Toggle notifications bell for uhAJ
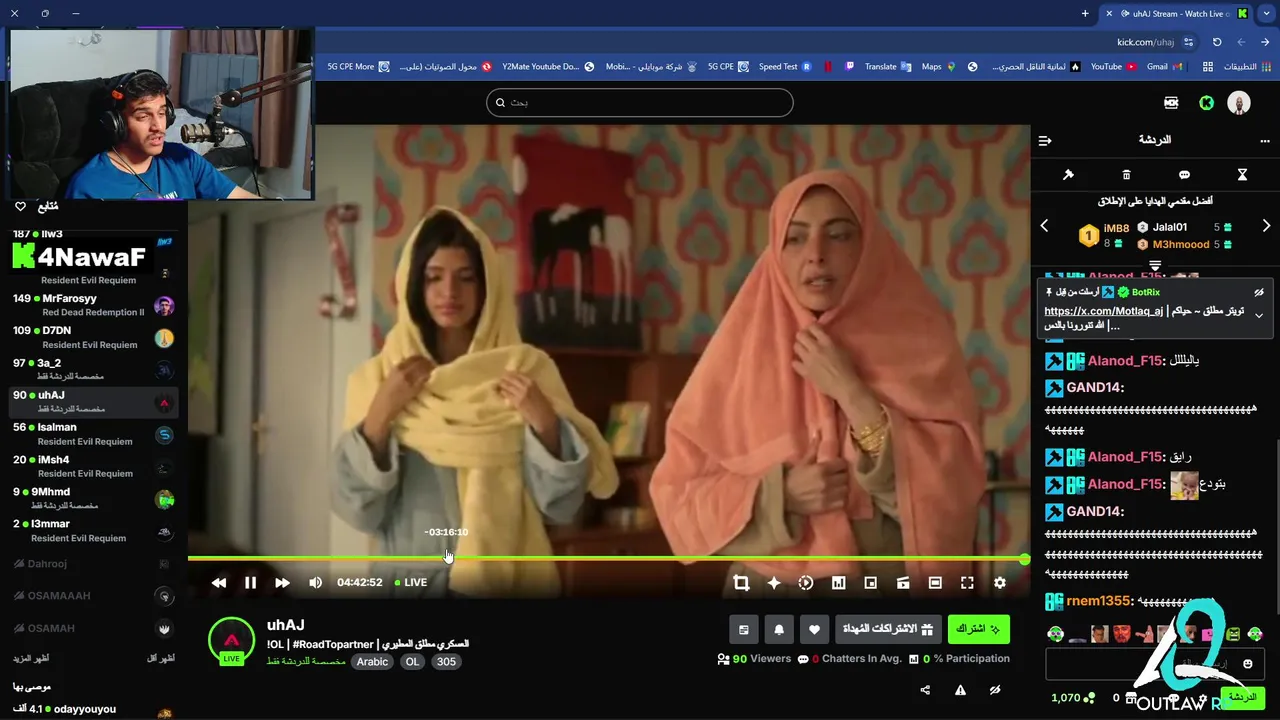1280x720 pixels. [x=779, y=629]
